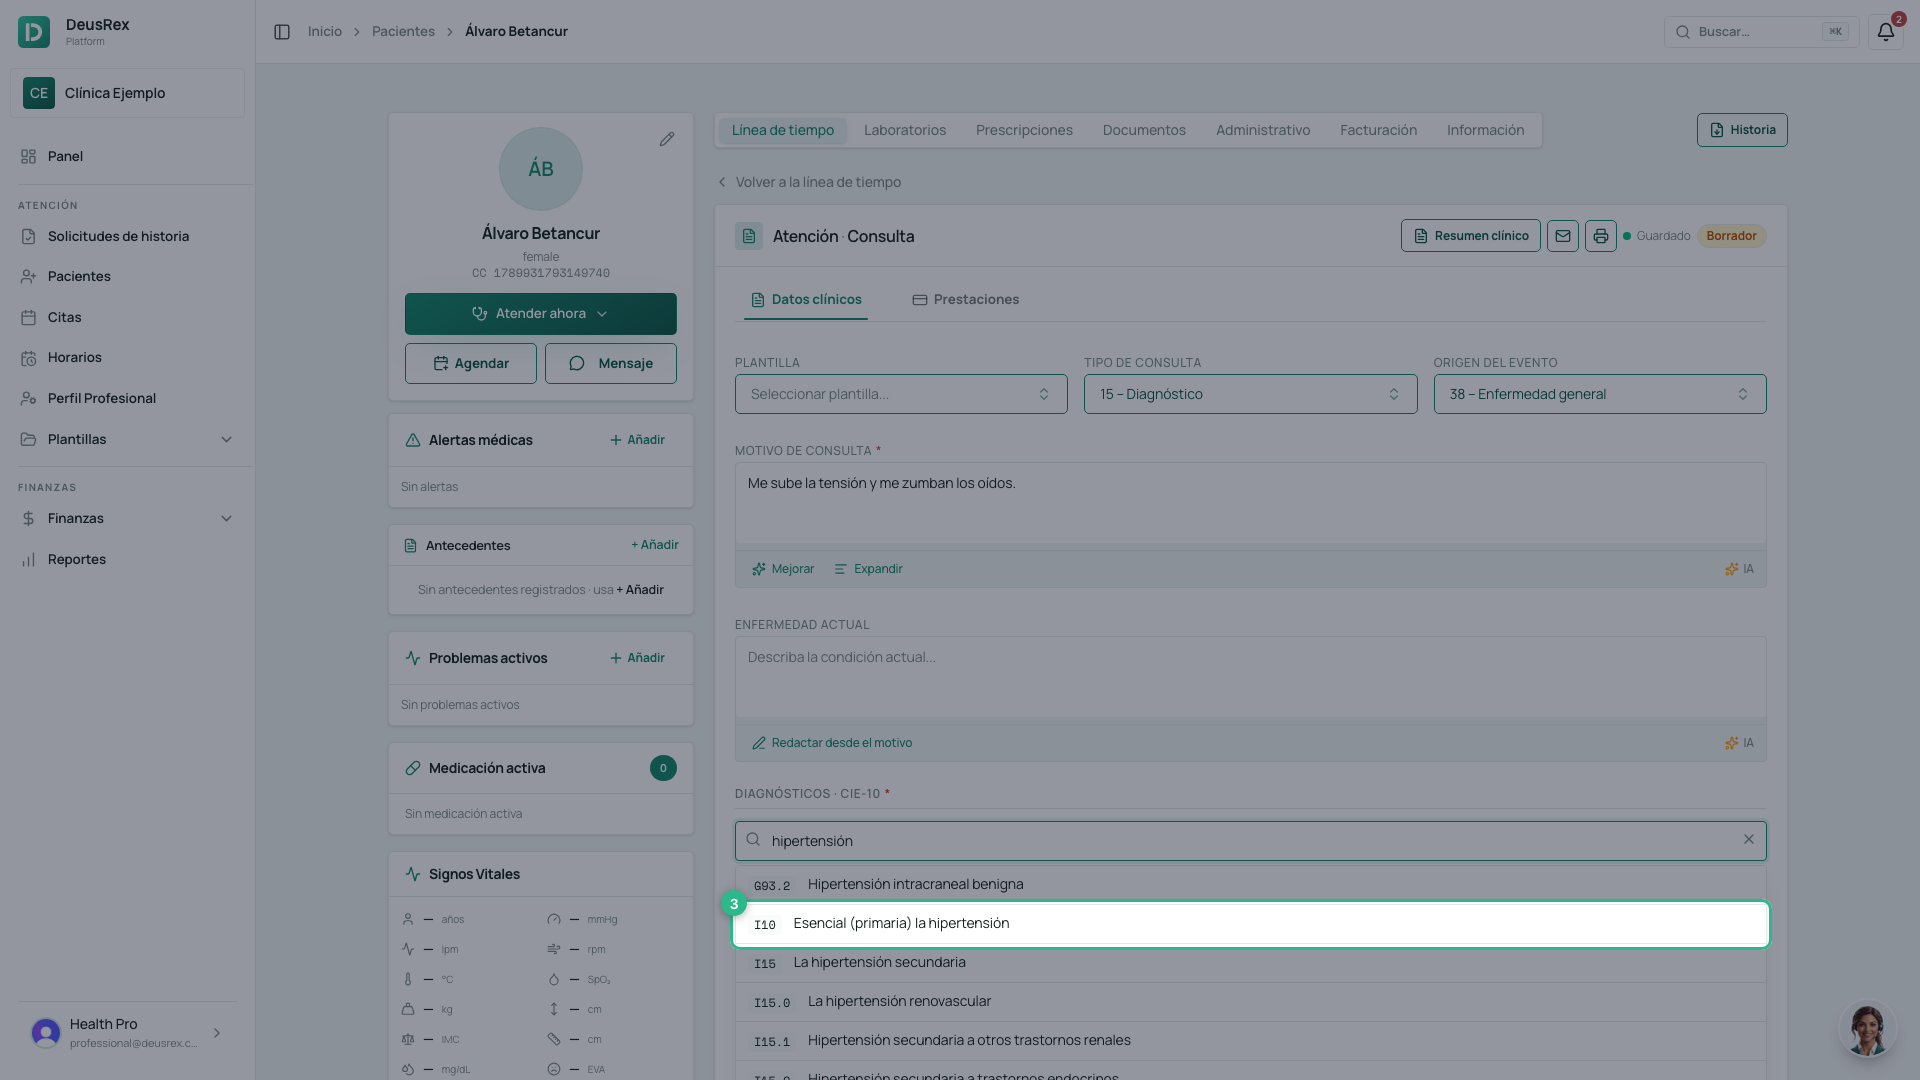Open the notifications bell

(1885, 32)
